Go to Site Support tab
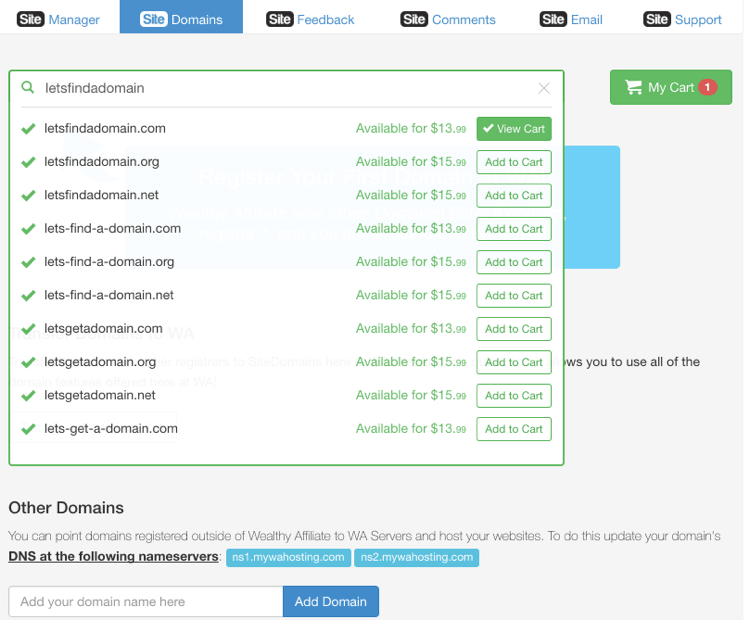Image resolution: width=750 pixels, height=620 pixels. click(x=683, y=19)
